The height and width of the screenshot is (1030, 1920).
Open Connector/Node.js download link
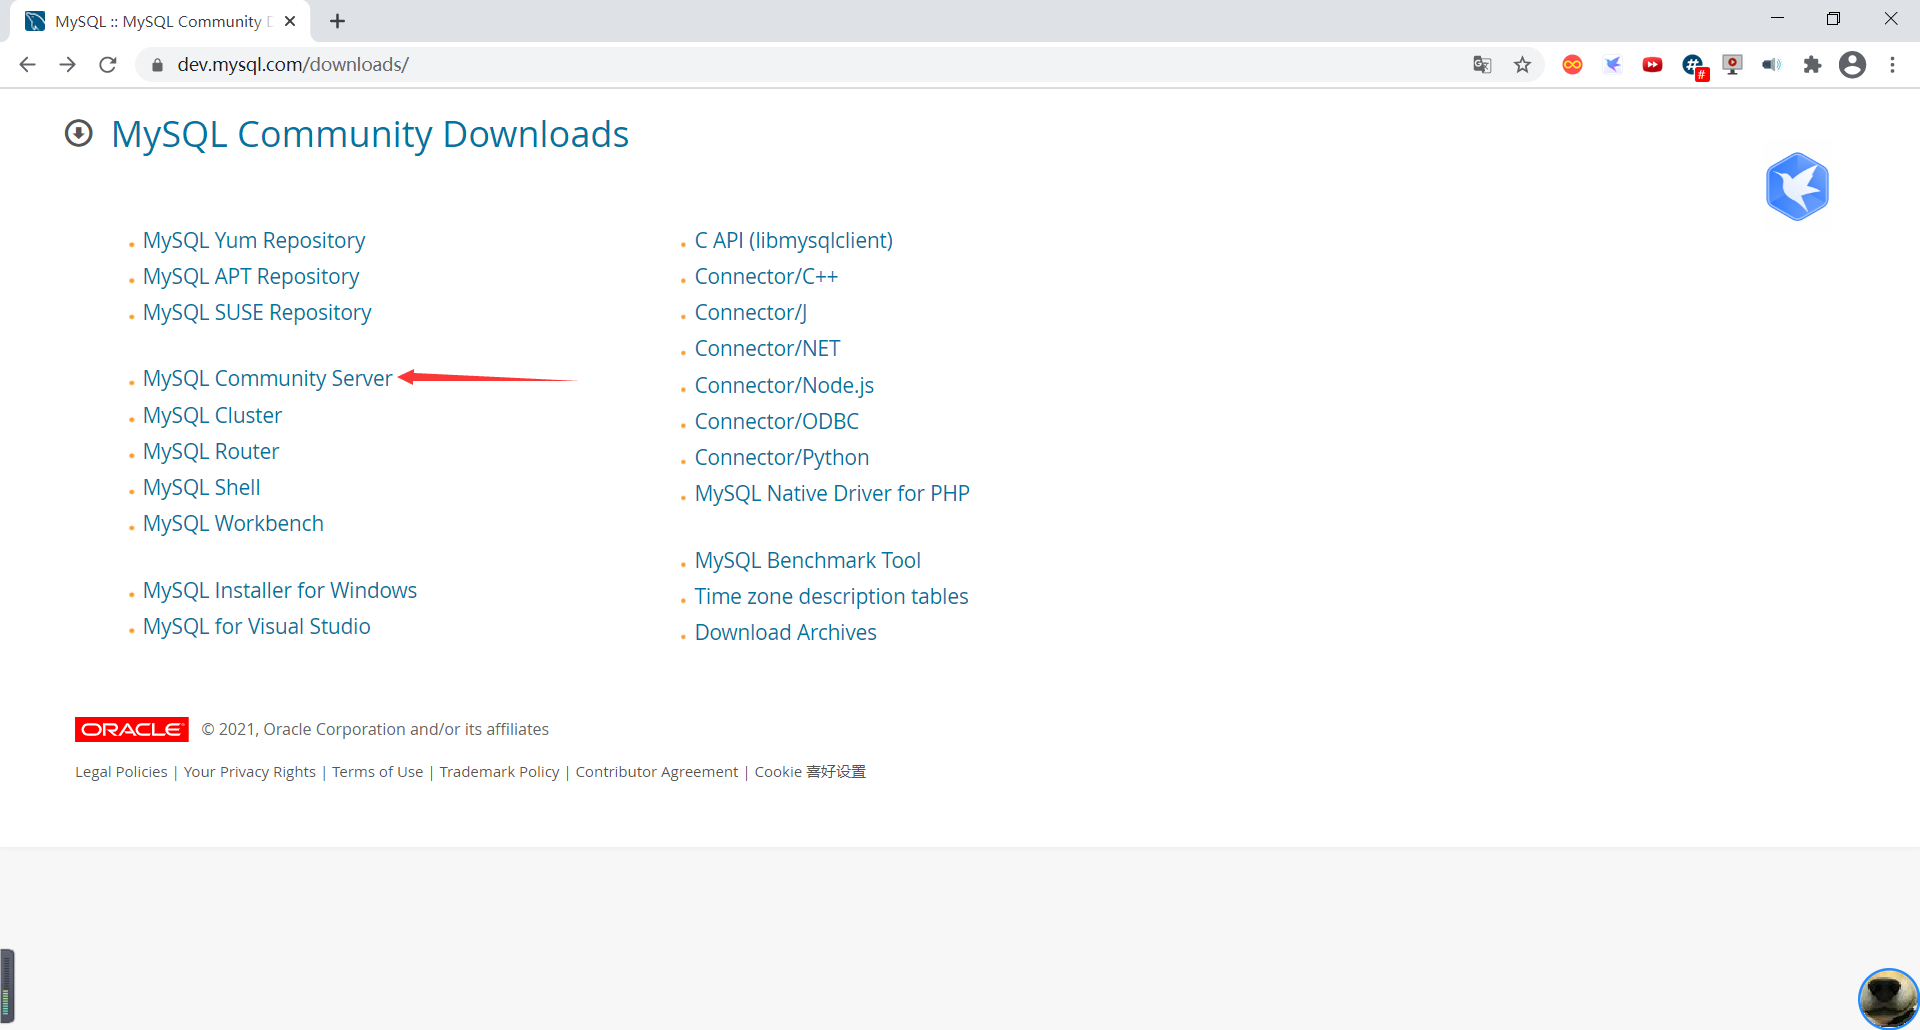tap(784, 386)
